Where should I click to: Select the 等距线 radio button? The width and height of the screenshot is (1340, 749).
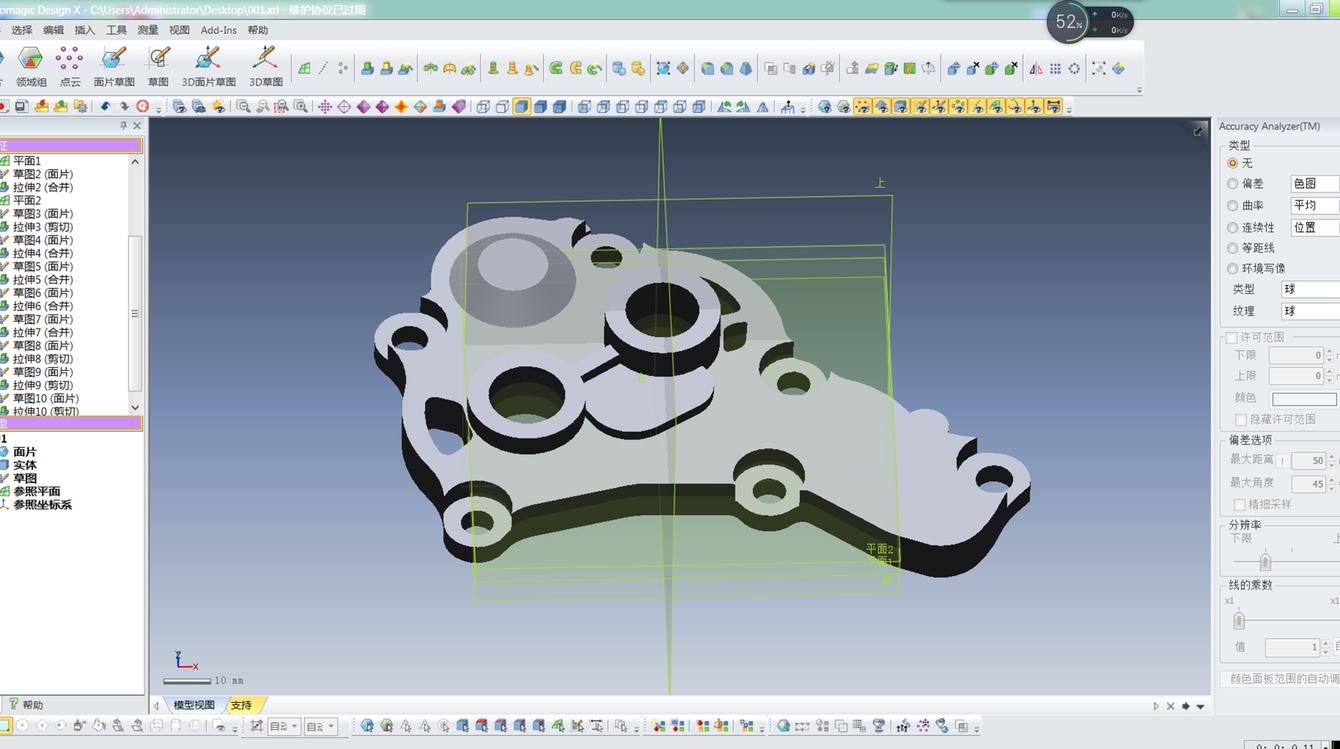[x=1233, y=248]
